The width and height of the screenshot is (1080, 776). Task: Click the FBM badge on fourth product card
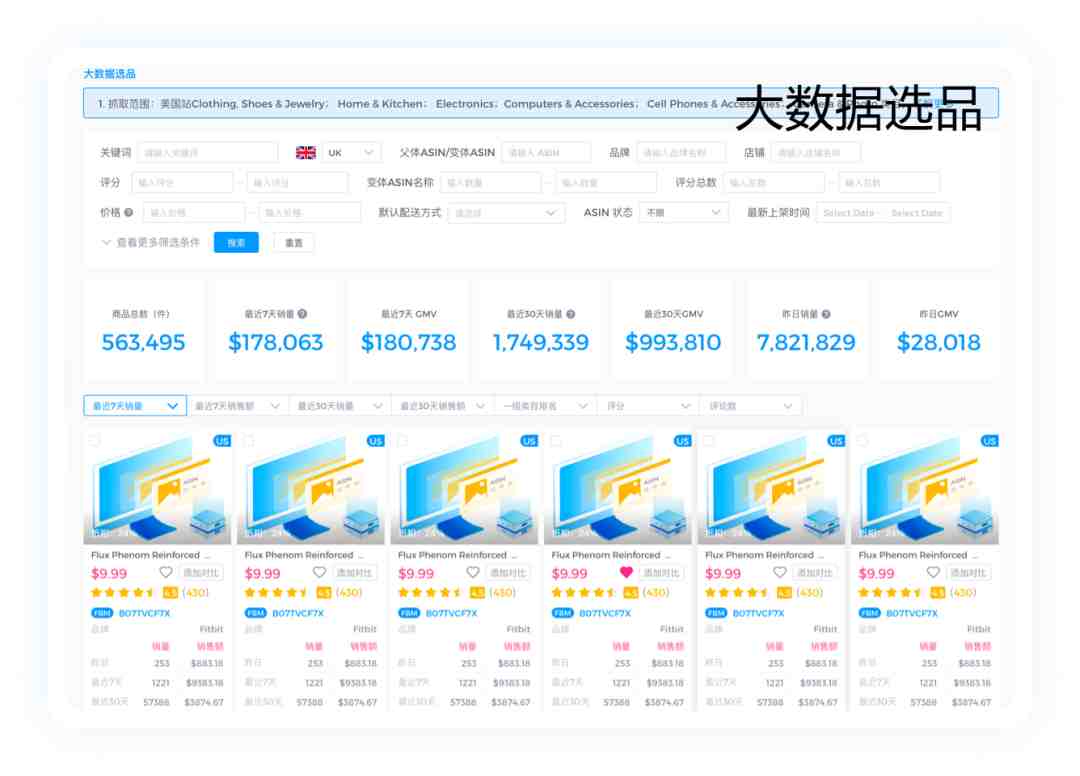pos(563,613)
